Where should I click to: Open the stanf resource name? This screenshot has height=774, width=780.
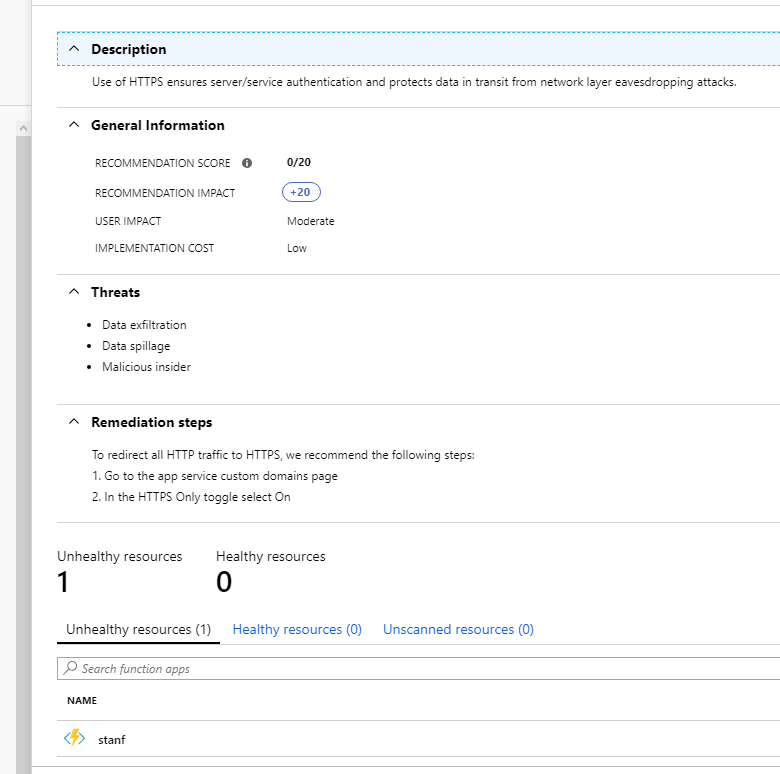112,740
